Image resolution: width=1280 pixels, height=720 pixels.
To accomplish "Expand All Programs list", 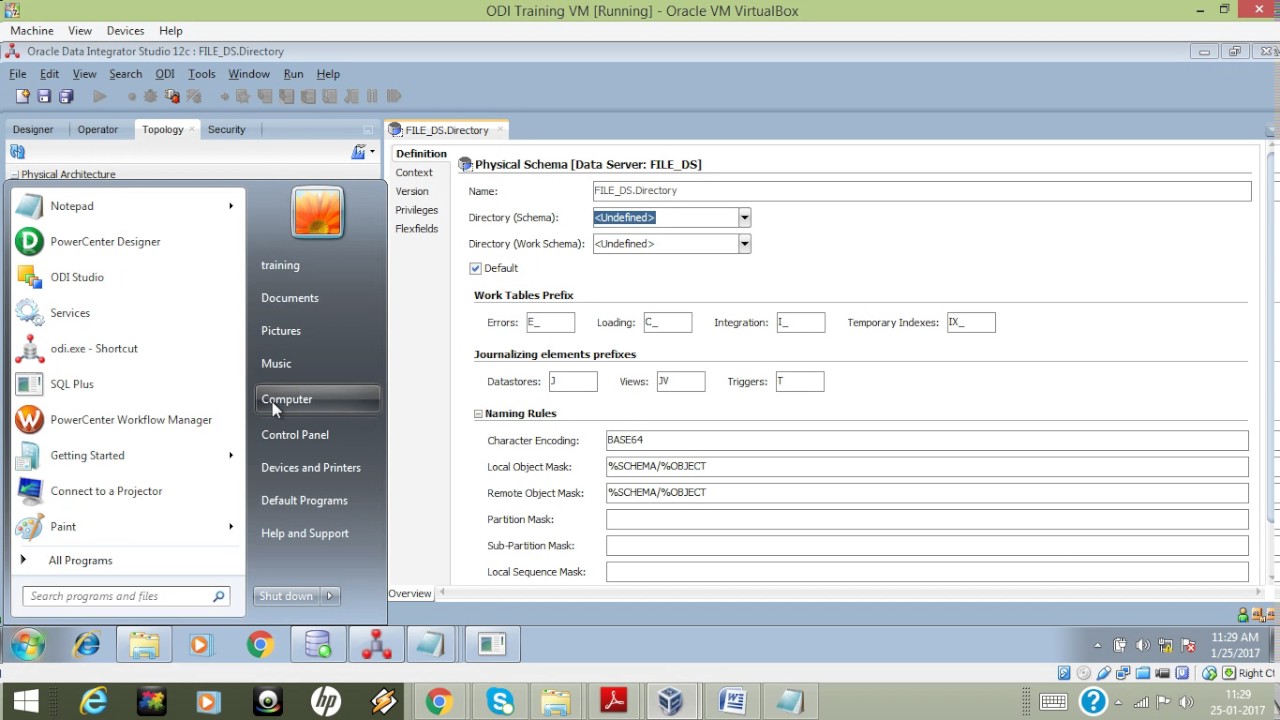I will click(80, 561).
